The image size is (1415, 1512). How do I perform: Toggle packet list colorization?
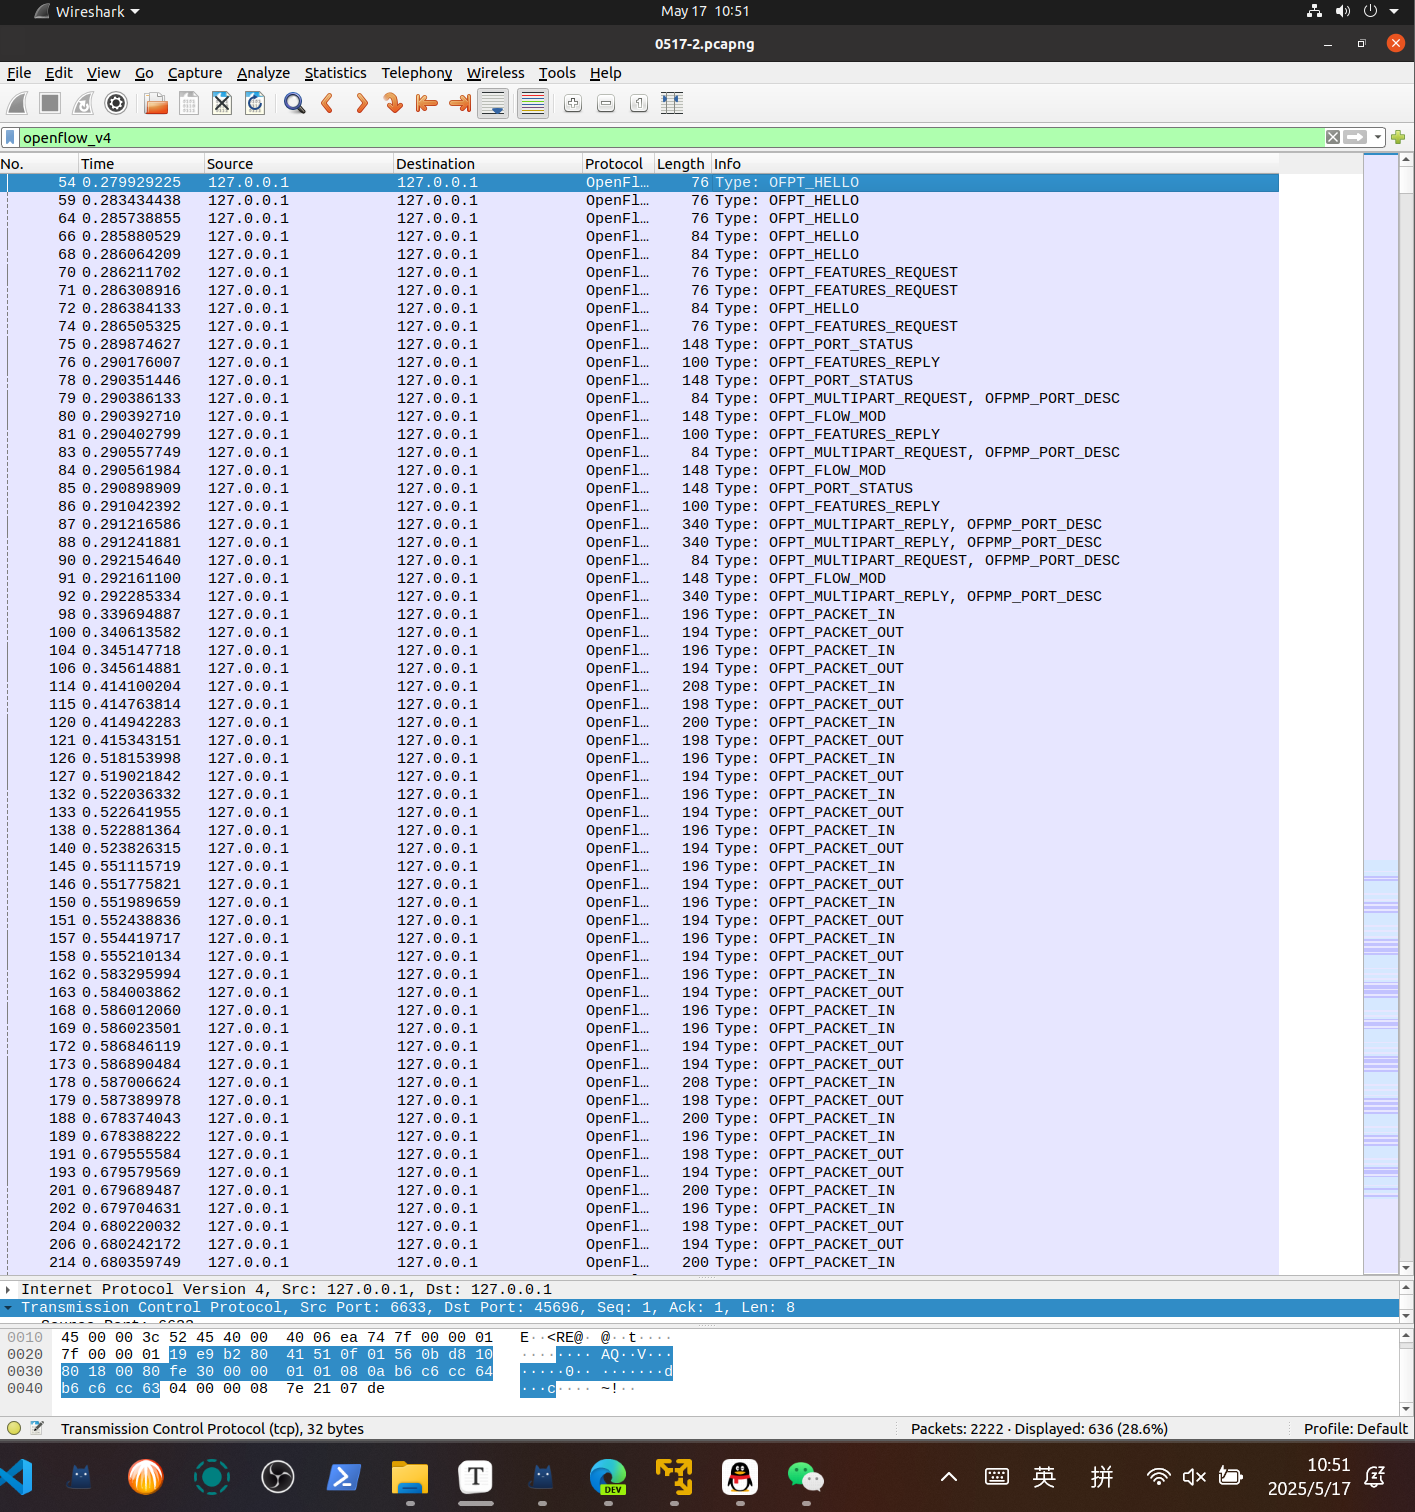[x=532, y=103]
